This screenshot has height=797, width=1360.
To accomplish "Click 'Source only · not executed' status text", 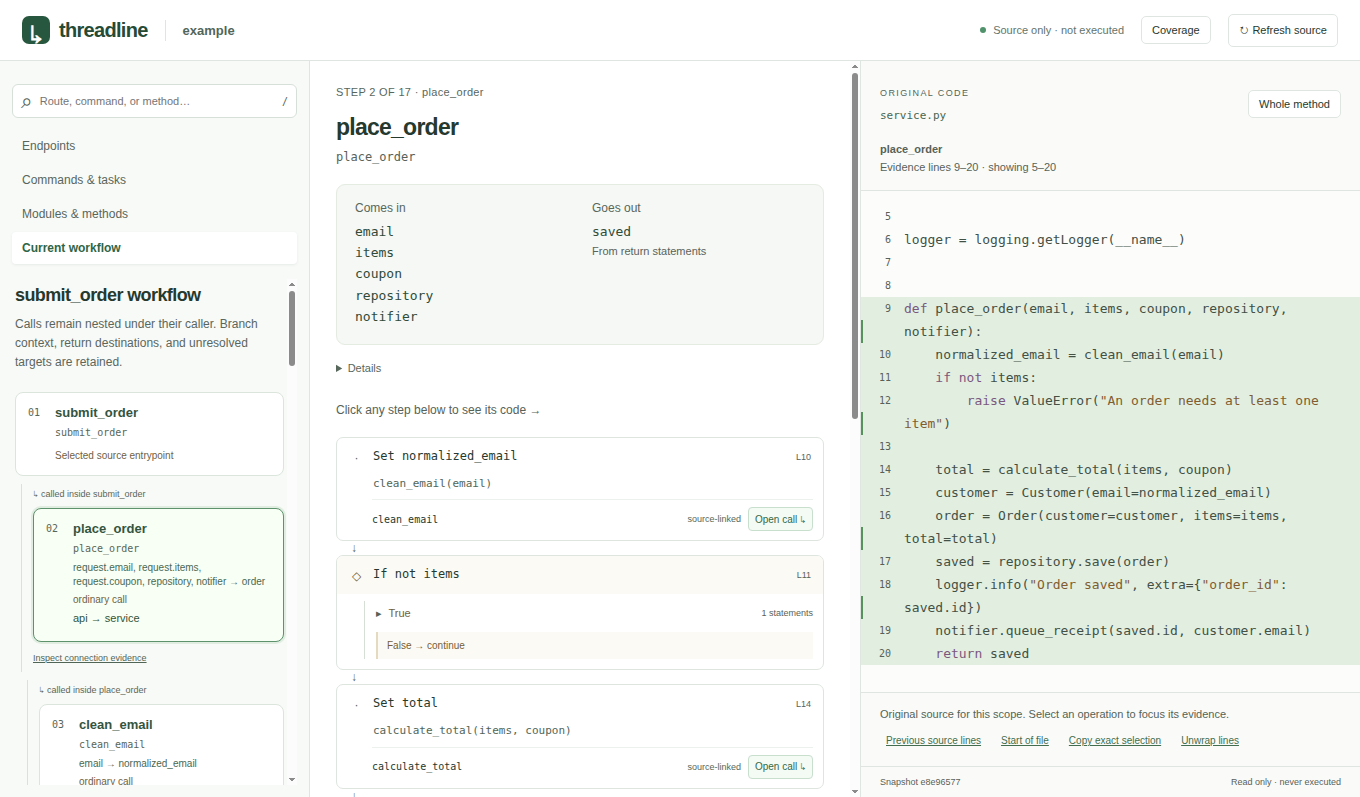I will point(1058,30).
